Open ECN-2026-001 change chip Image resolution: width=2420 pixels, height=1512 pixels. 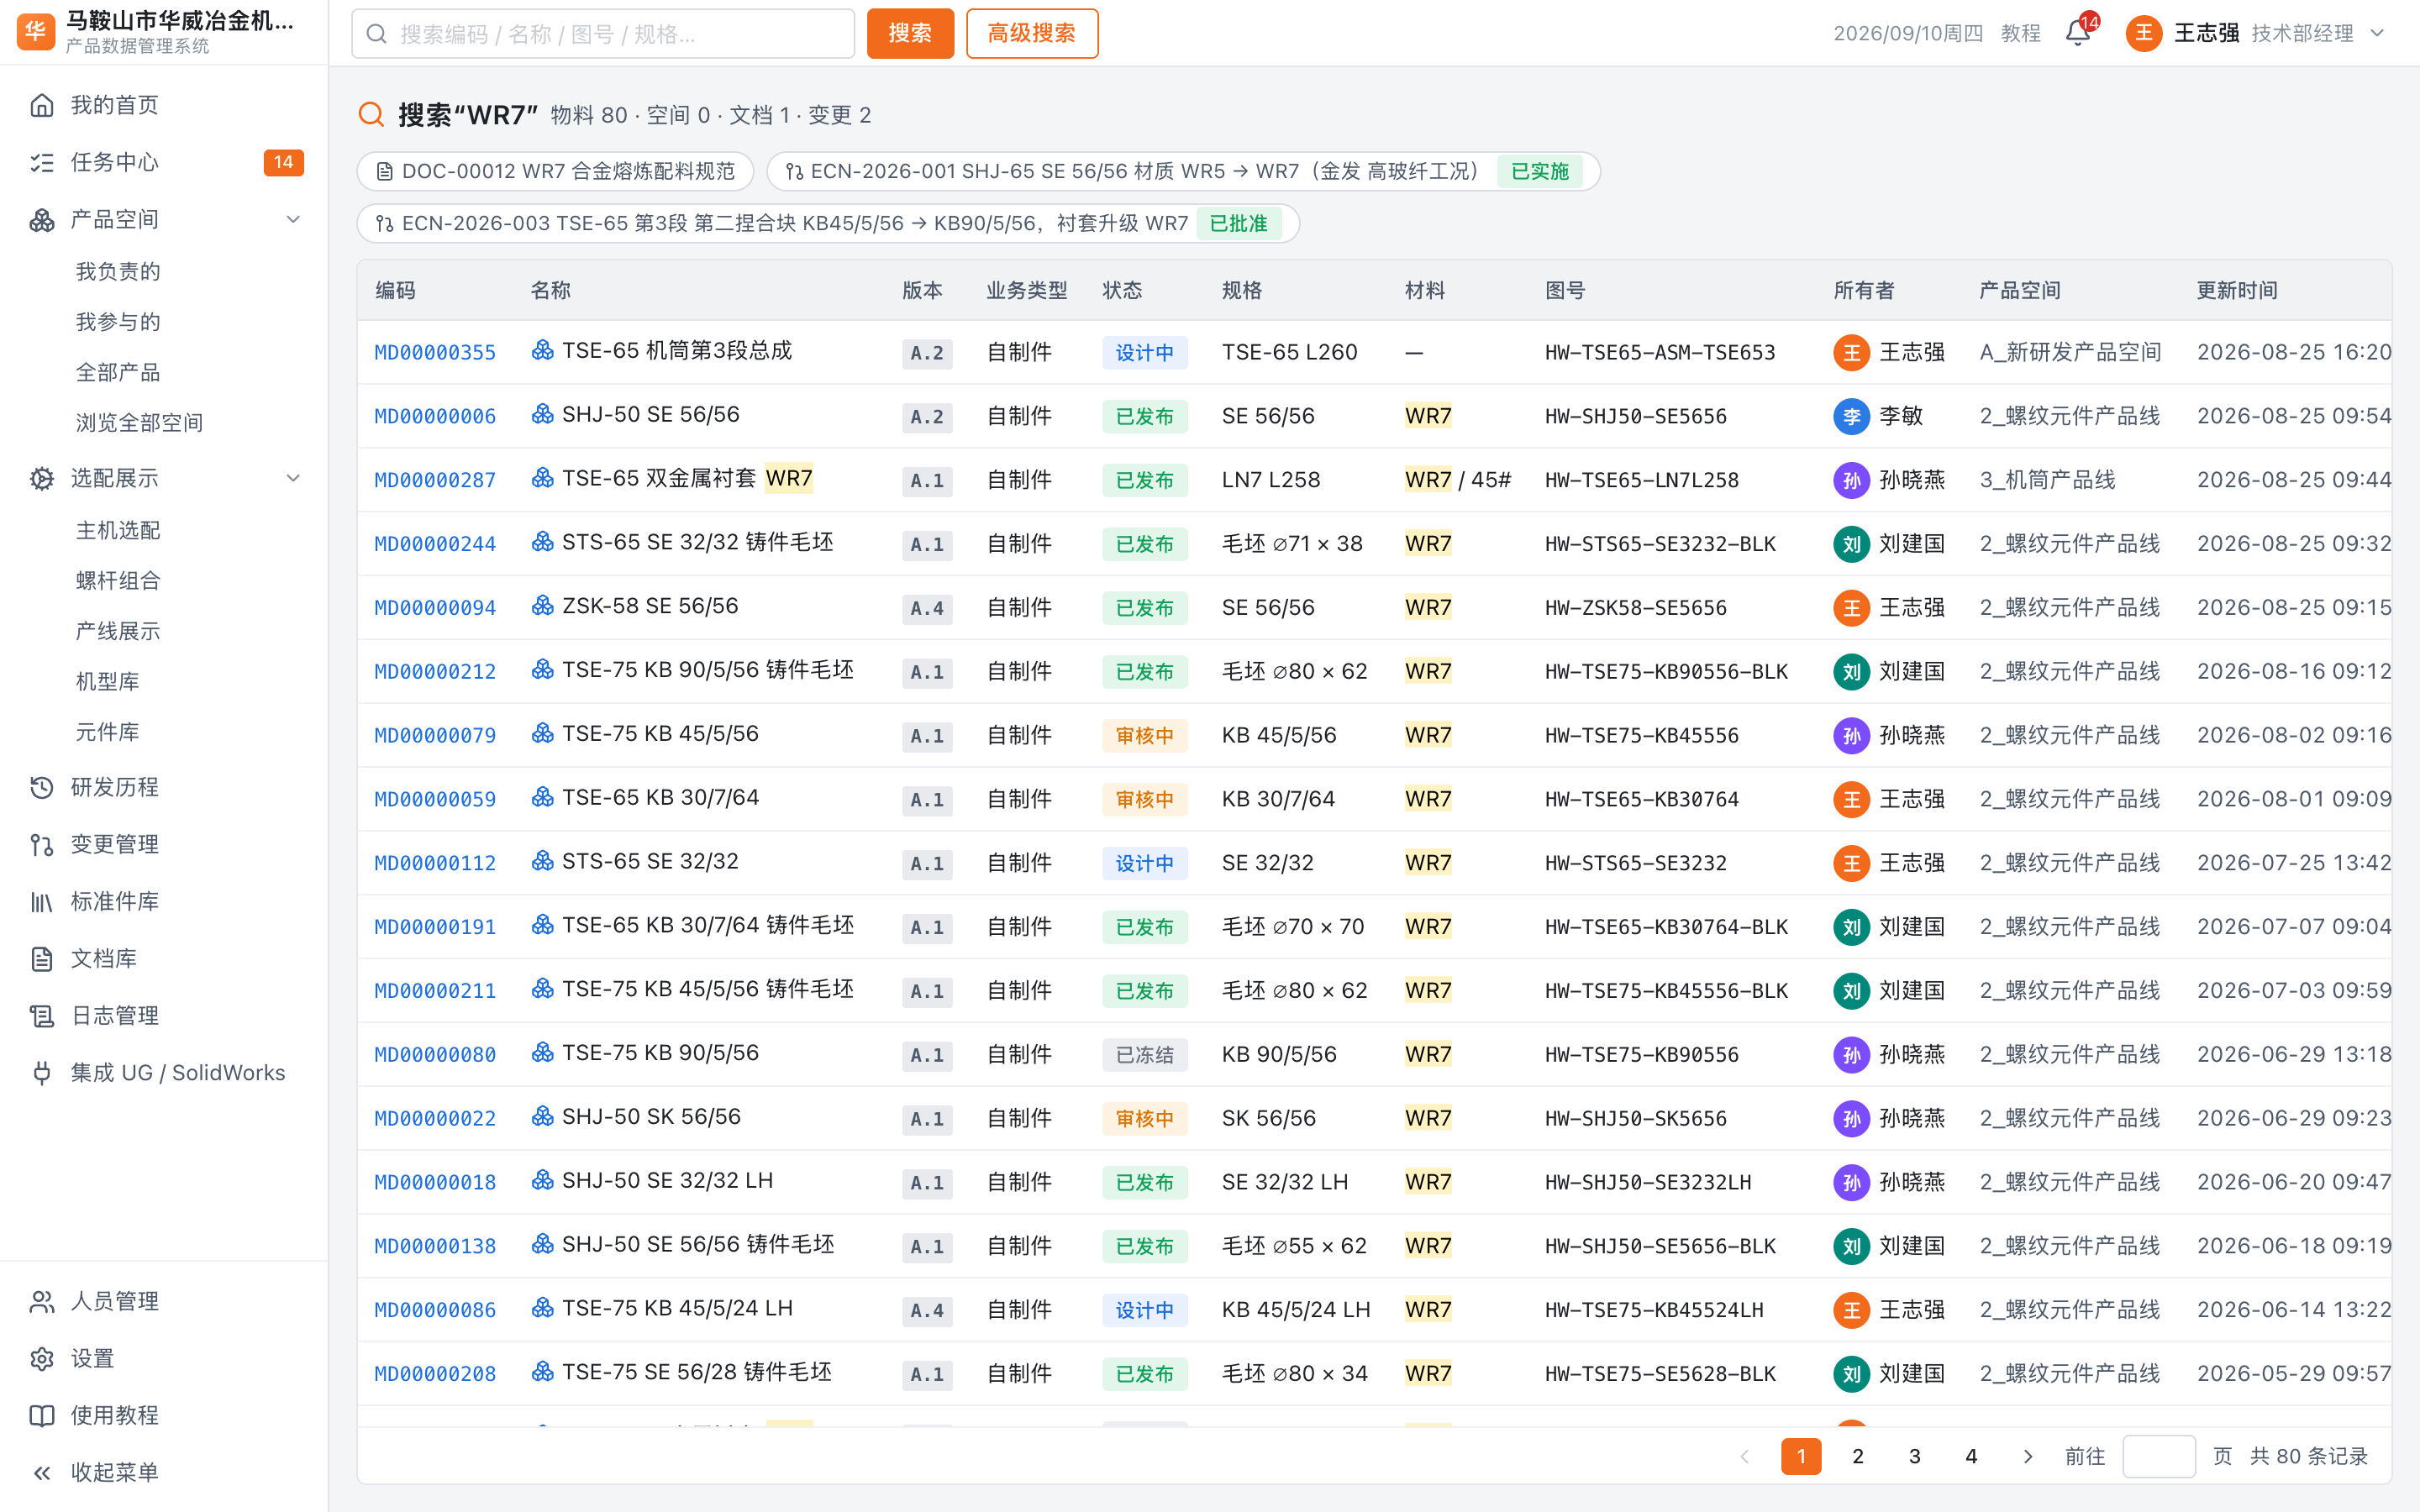(x=1183, y=171)
